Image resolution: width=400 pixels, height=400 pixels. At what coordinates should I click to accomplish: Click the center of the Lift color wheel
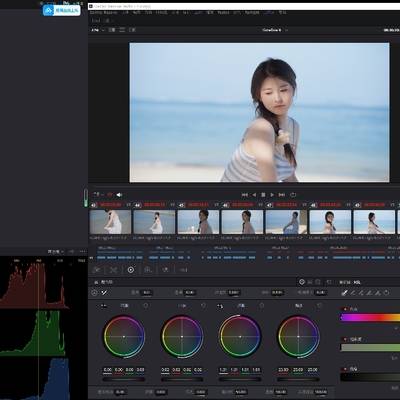click(124, 337)
